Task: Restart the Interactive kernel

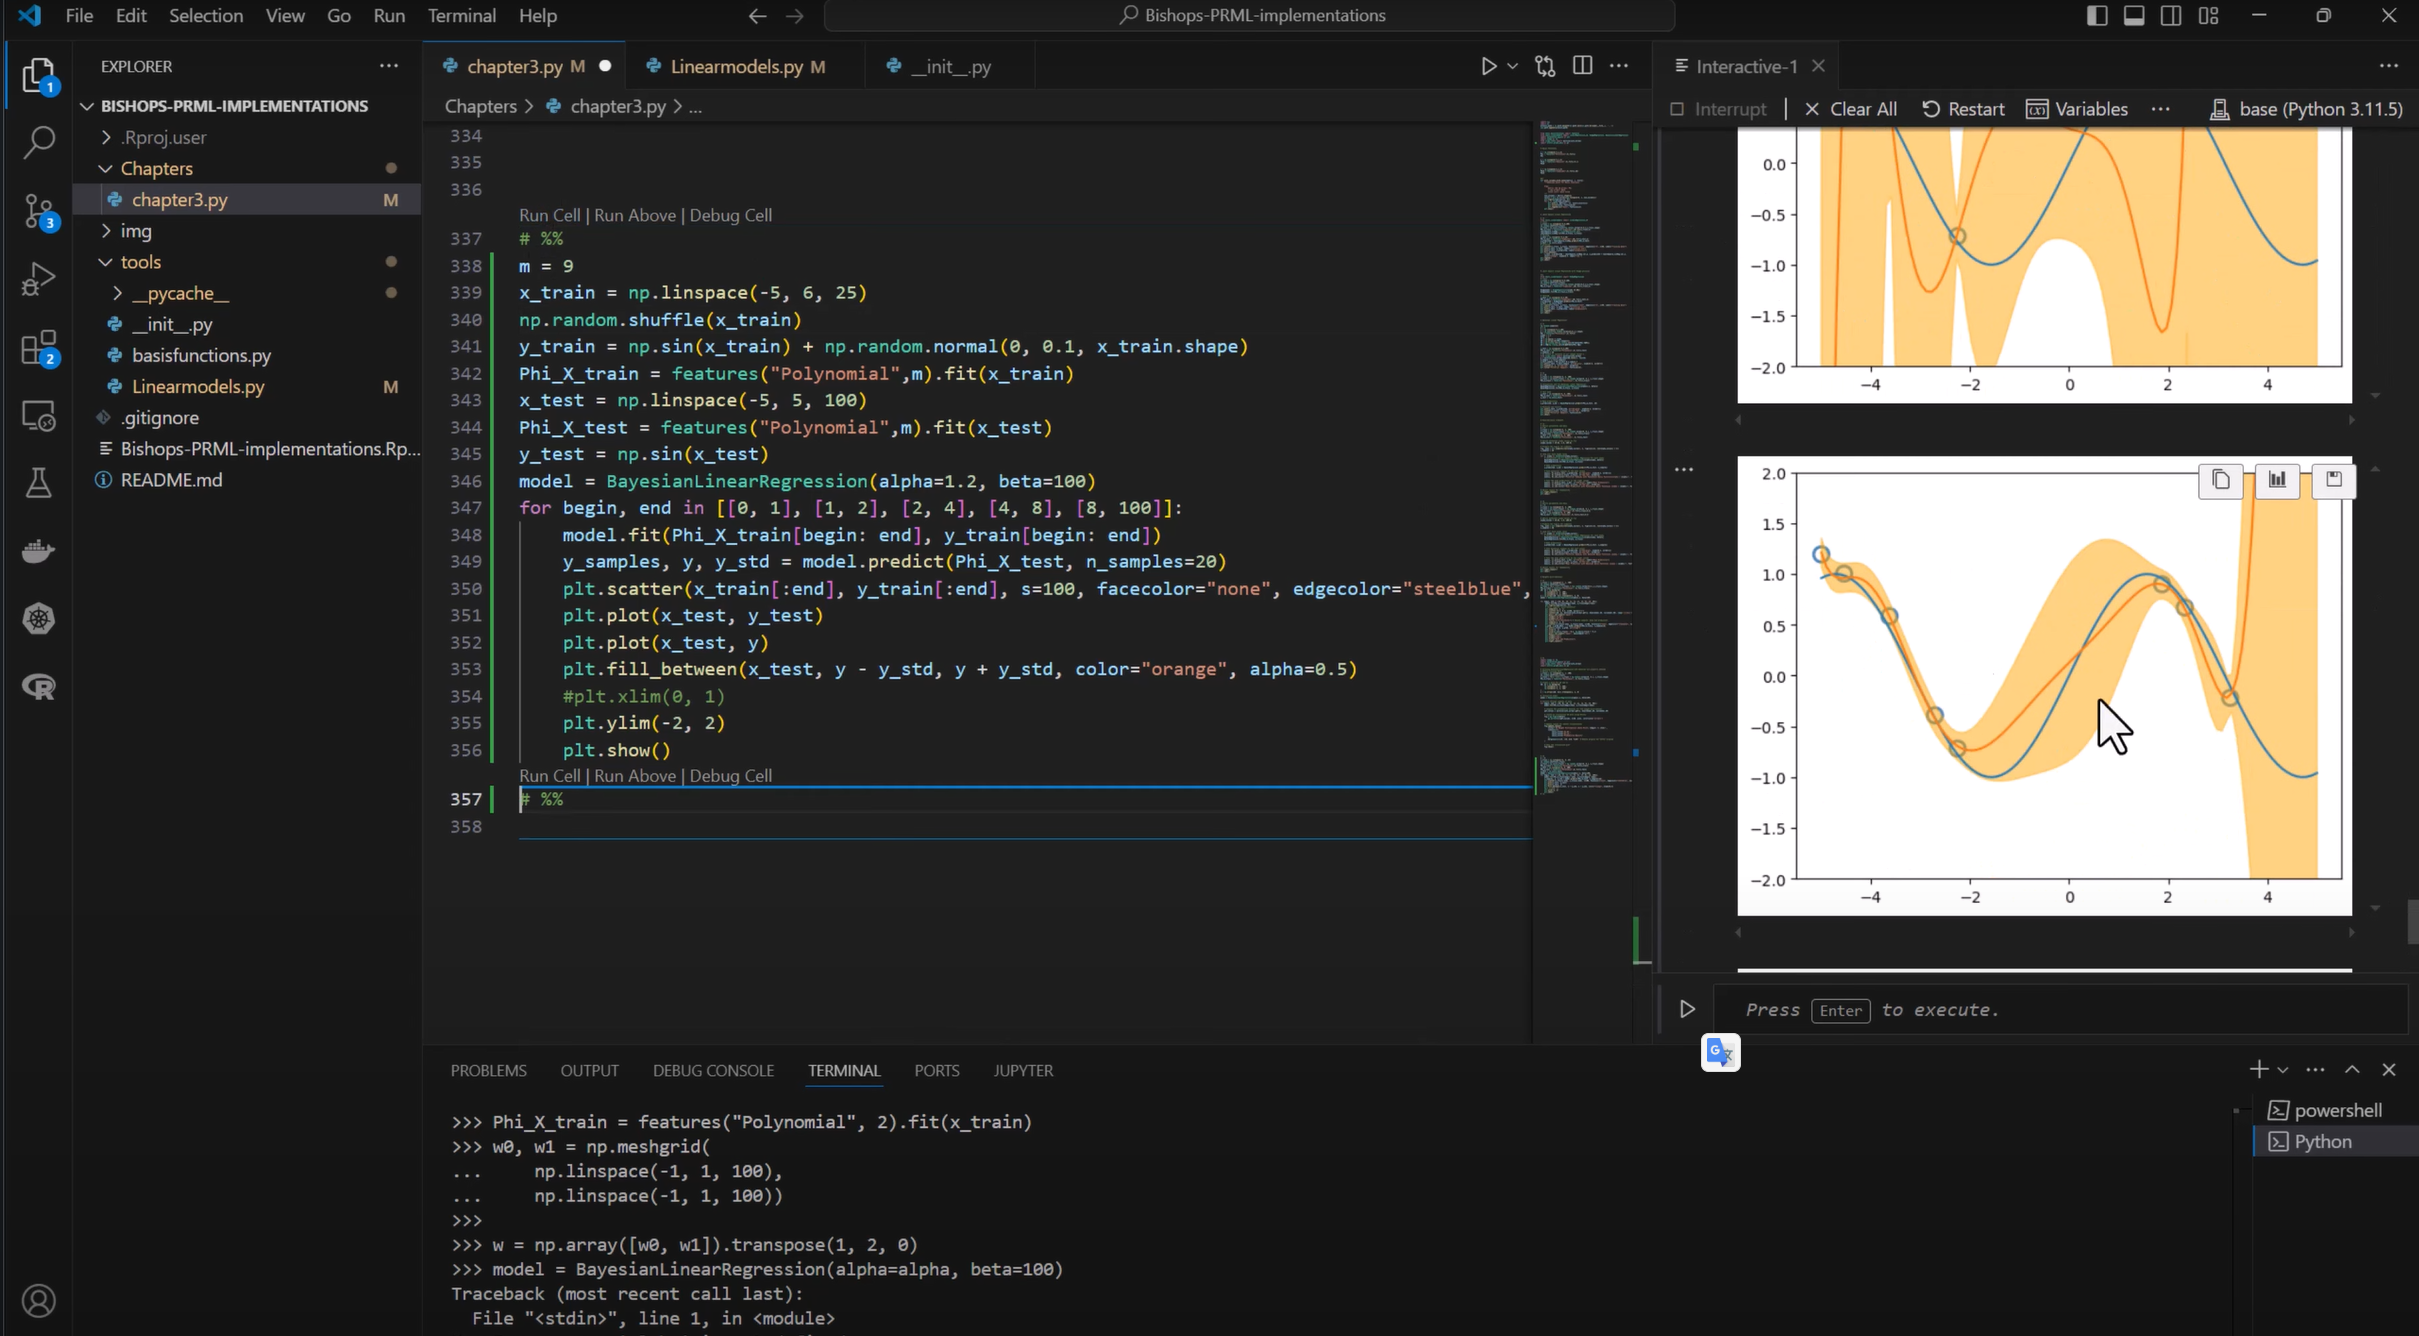Action: (x=1962, y=108)
